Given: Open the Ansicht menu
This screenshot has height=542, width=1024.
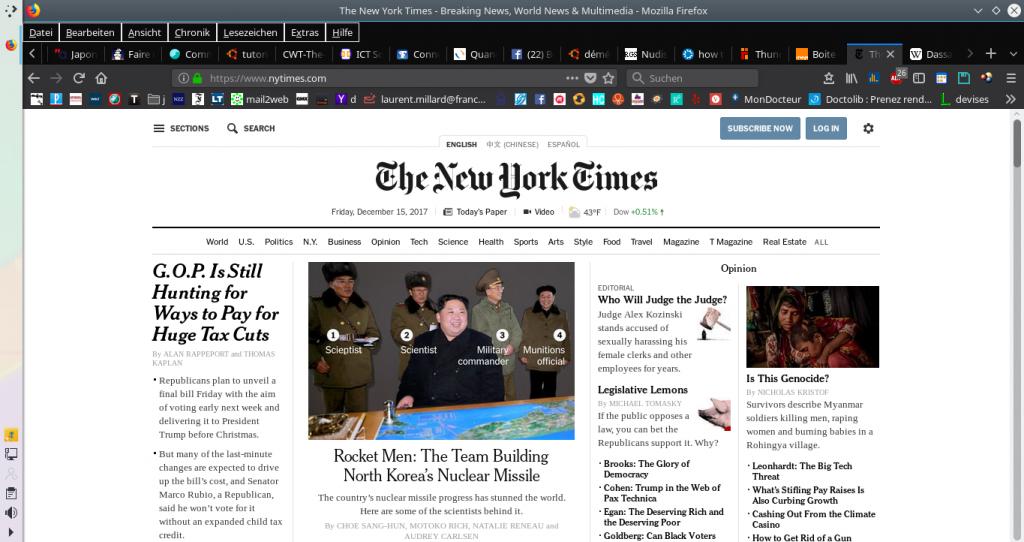Looking at the screenshot, I should [x=144, y=33].
